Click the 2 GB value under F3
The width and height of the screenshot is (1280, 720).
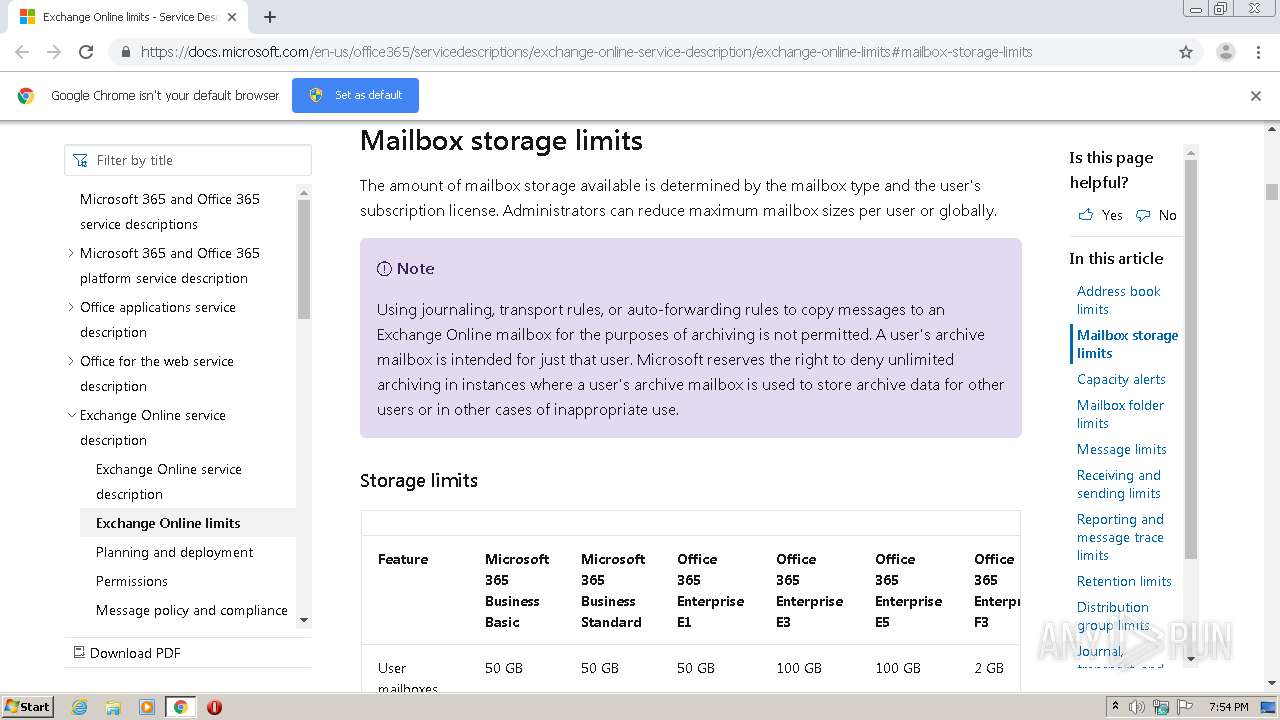989,668
